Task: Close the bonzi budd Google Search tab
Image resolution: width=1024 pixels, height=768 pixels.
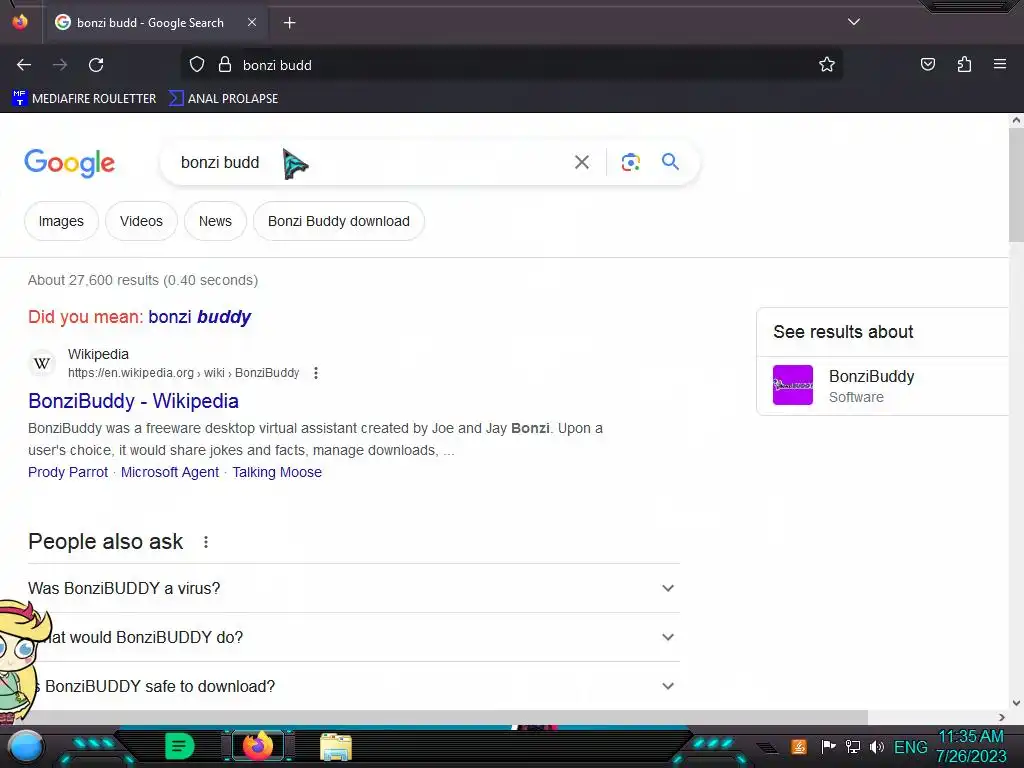Action: (252, 22)
